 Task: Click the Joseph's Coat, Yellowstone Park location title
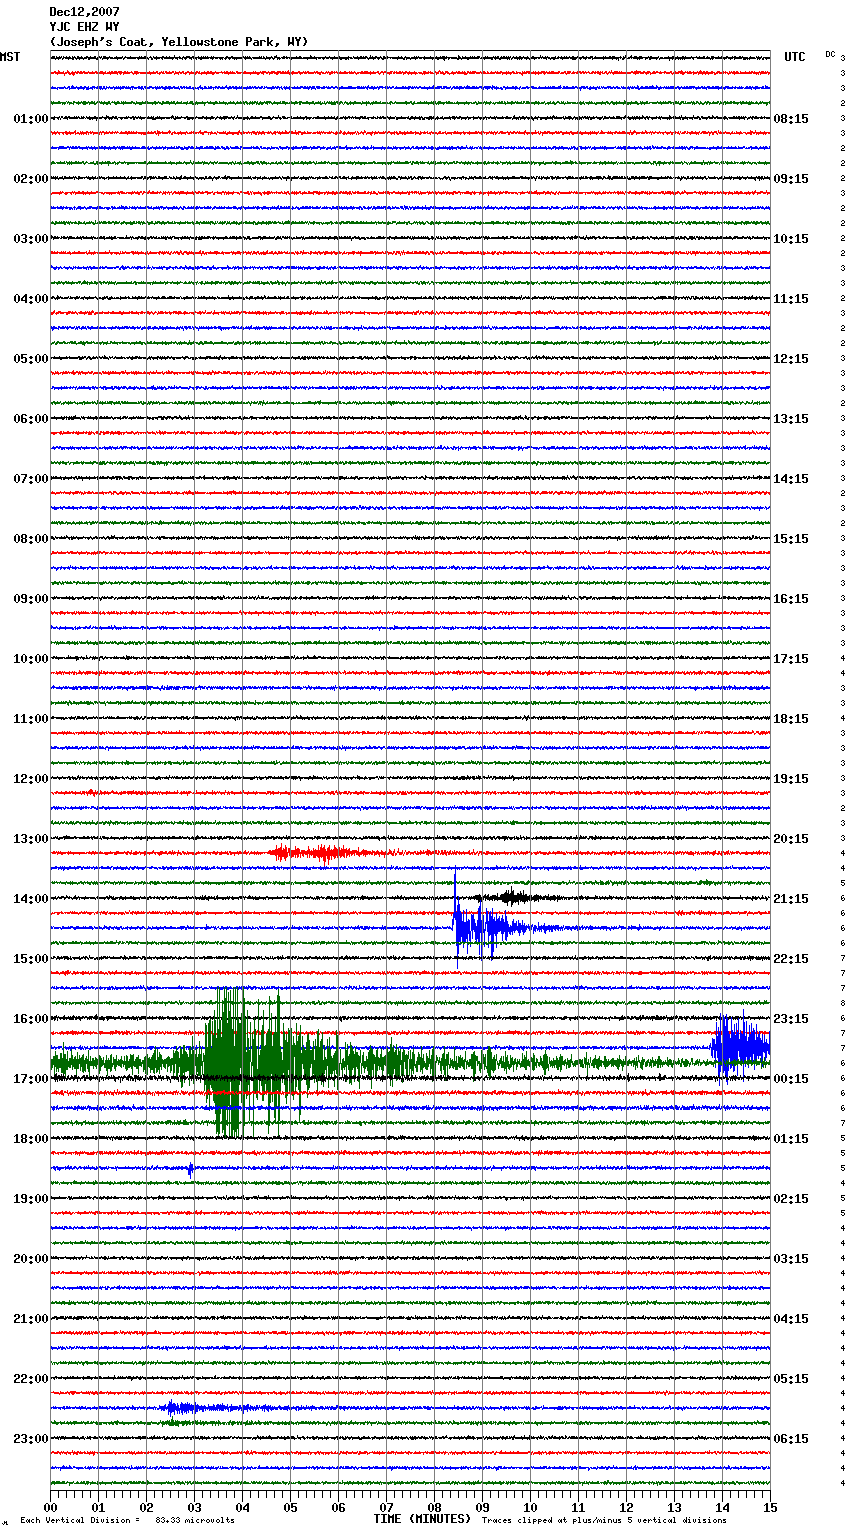(x=179, y=42)
